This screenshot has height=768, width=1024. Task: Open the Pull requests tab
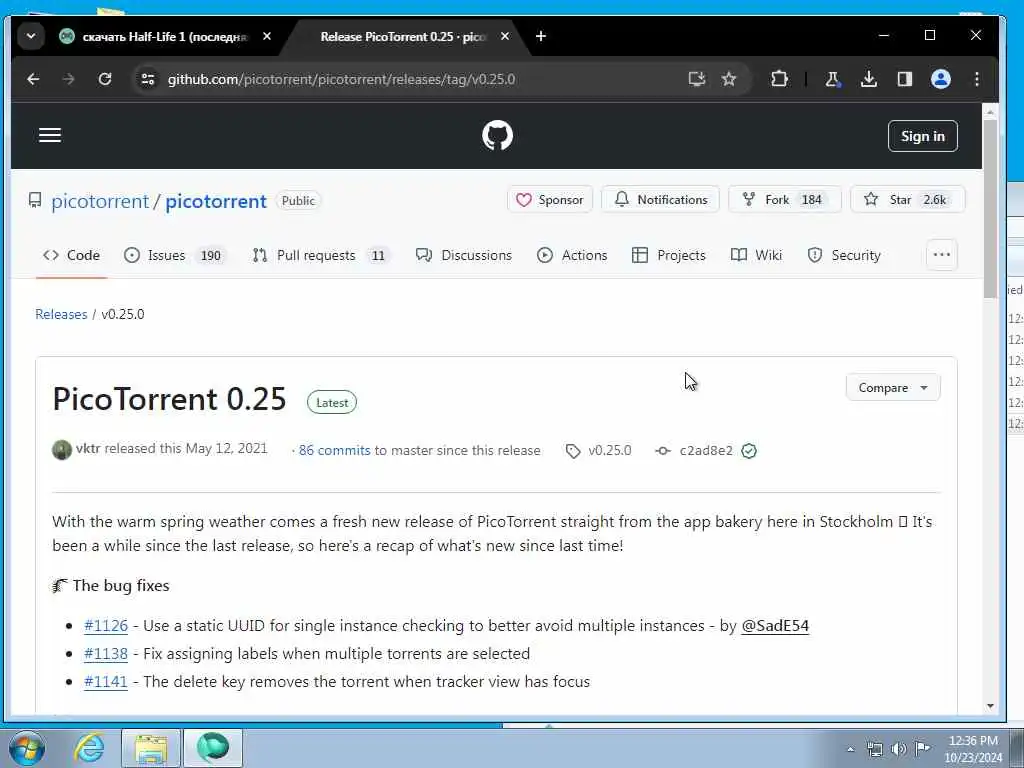[321, 255]
